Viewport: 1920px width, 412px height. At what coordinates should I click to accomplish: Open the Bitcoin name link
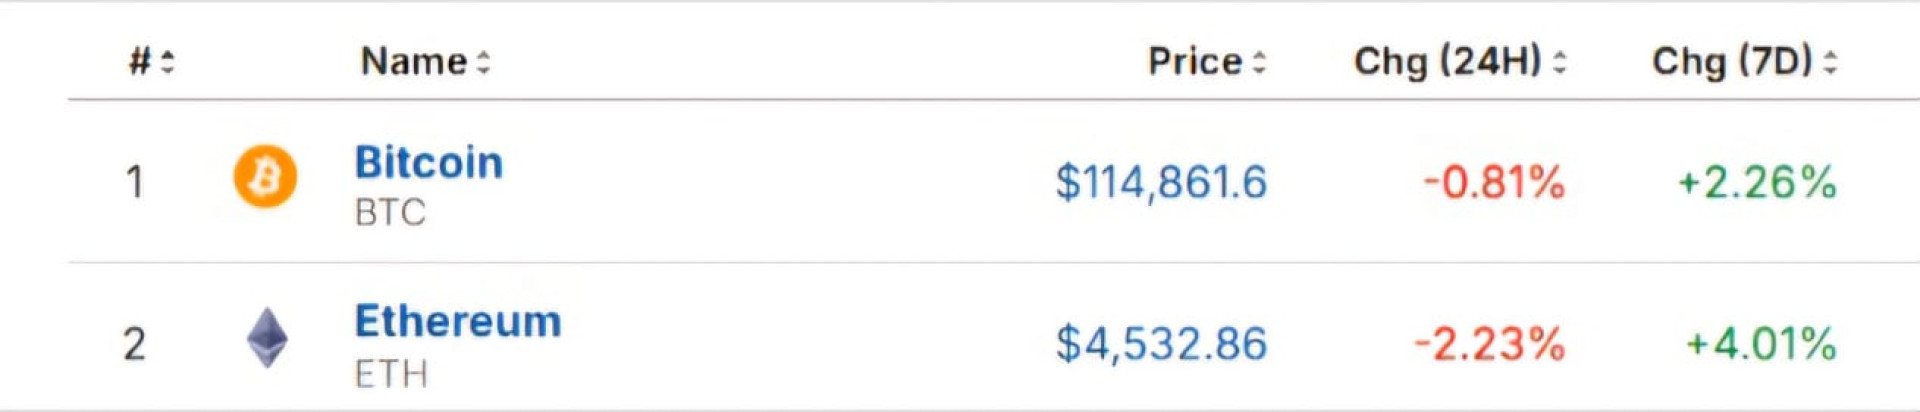[x=429, y=162]
